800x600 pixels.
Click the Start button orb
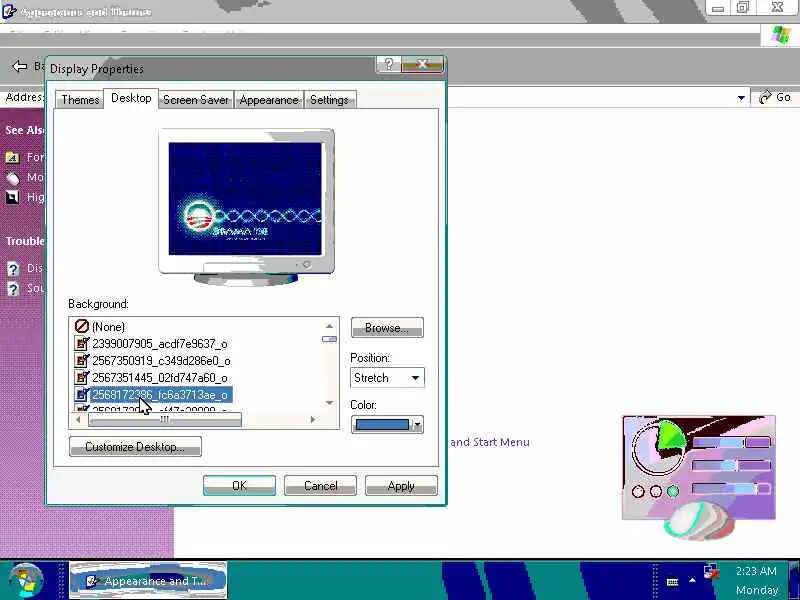tap(26, 580)
